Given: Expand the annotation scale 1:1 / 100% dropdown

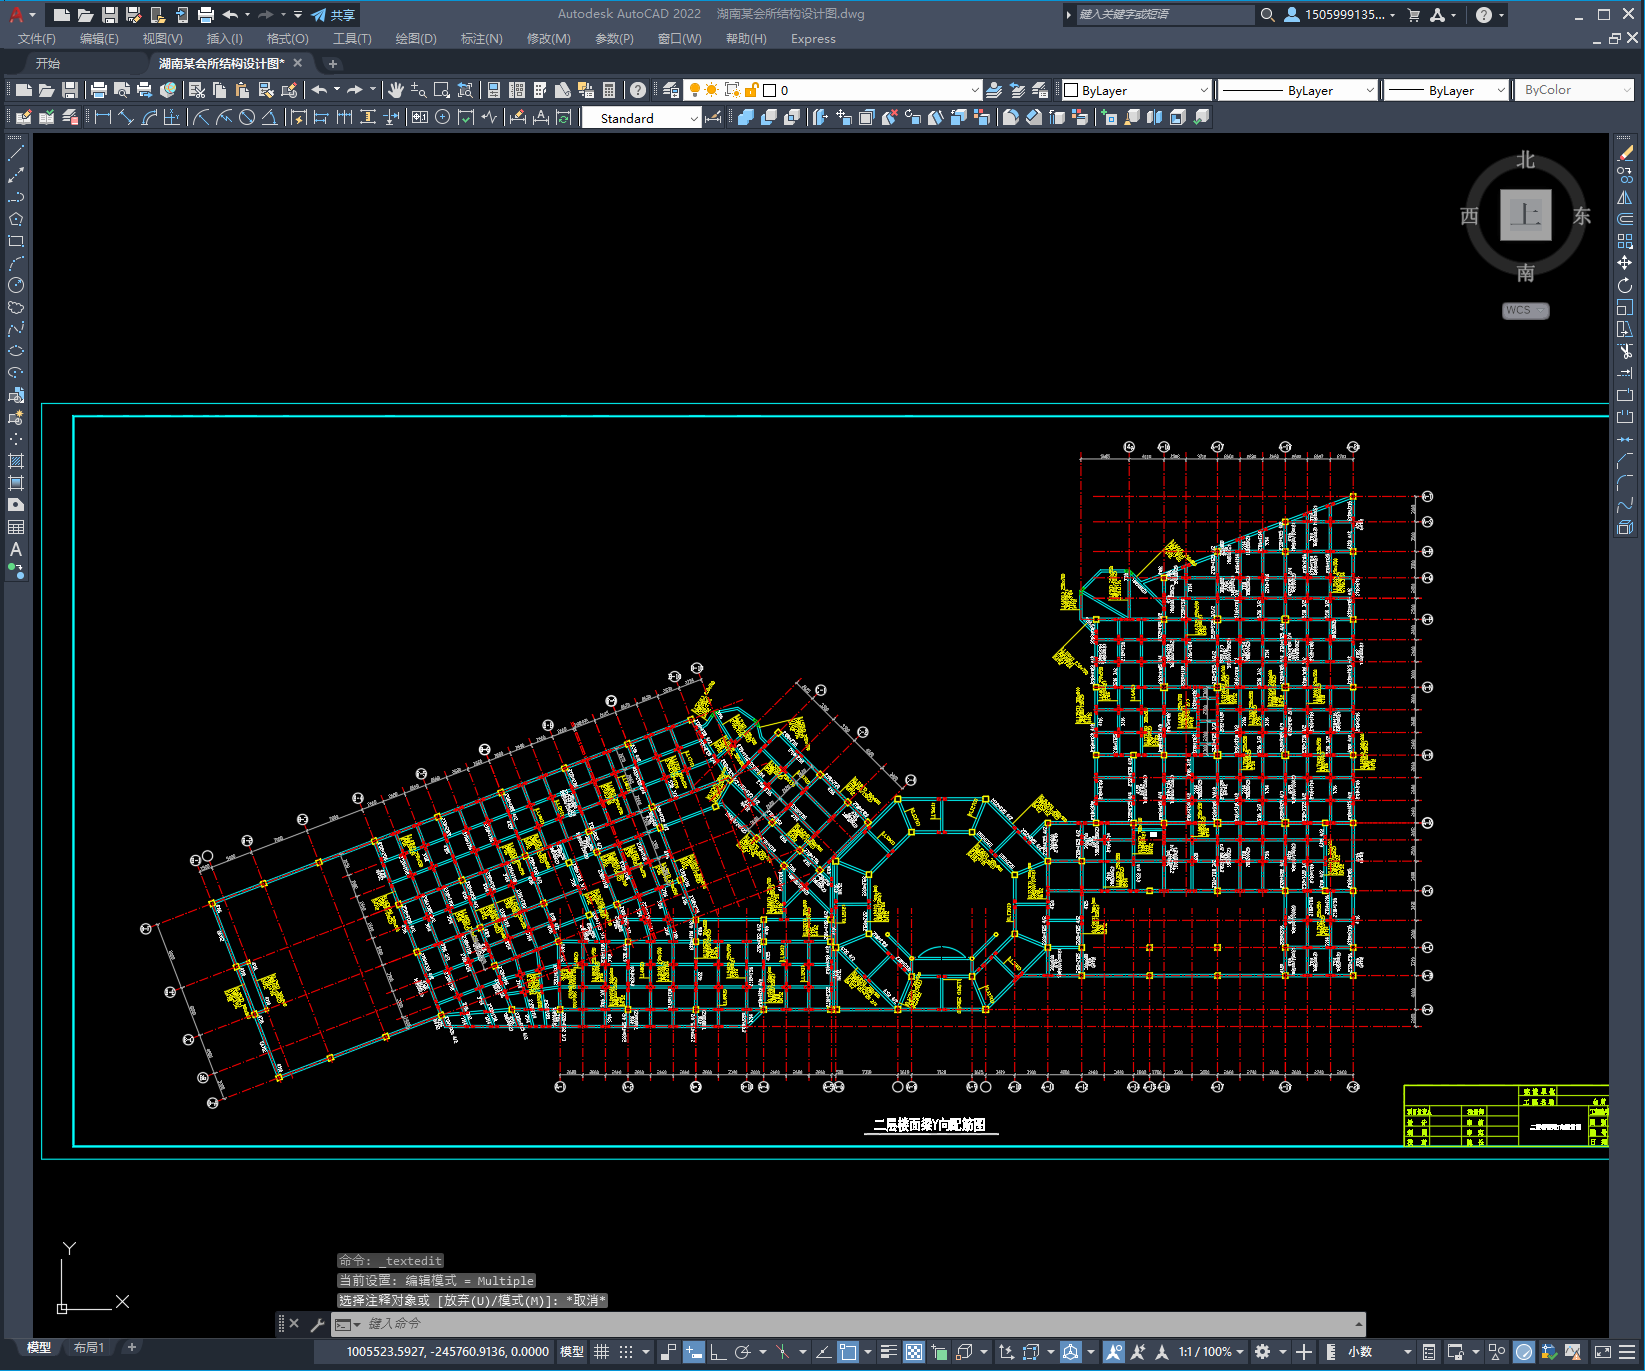Looking at the screenshot, I should click(x=1211, y=1352).
